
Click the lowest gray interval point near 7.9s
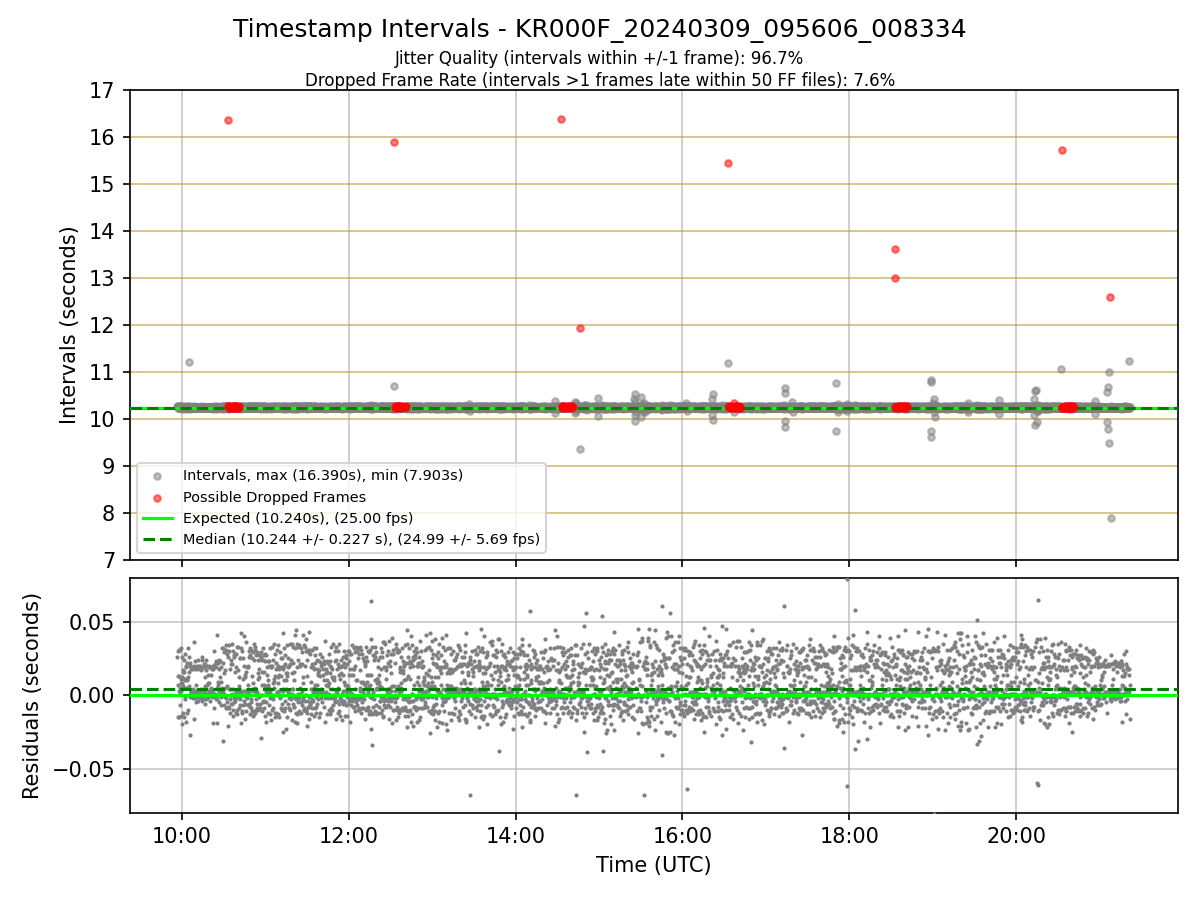click(1111, 518)
